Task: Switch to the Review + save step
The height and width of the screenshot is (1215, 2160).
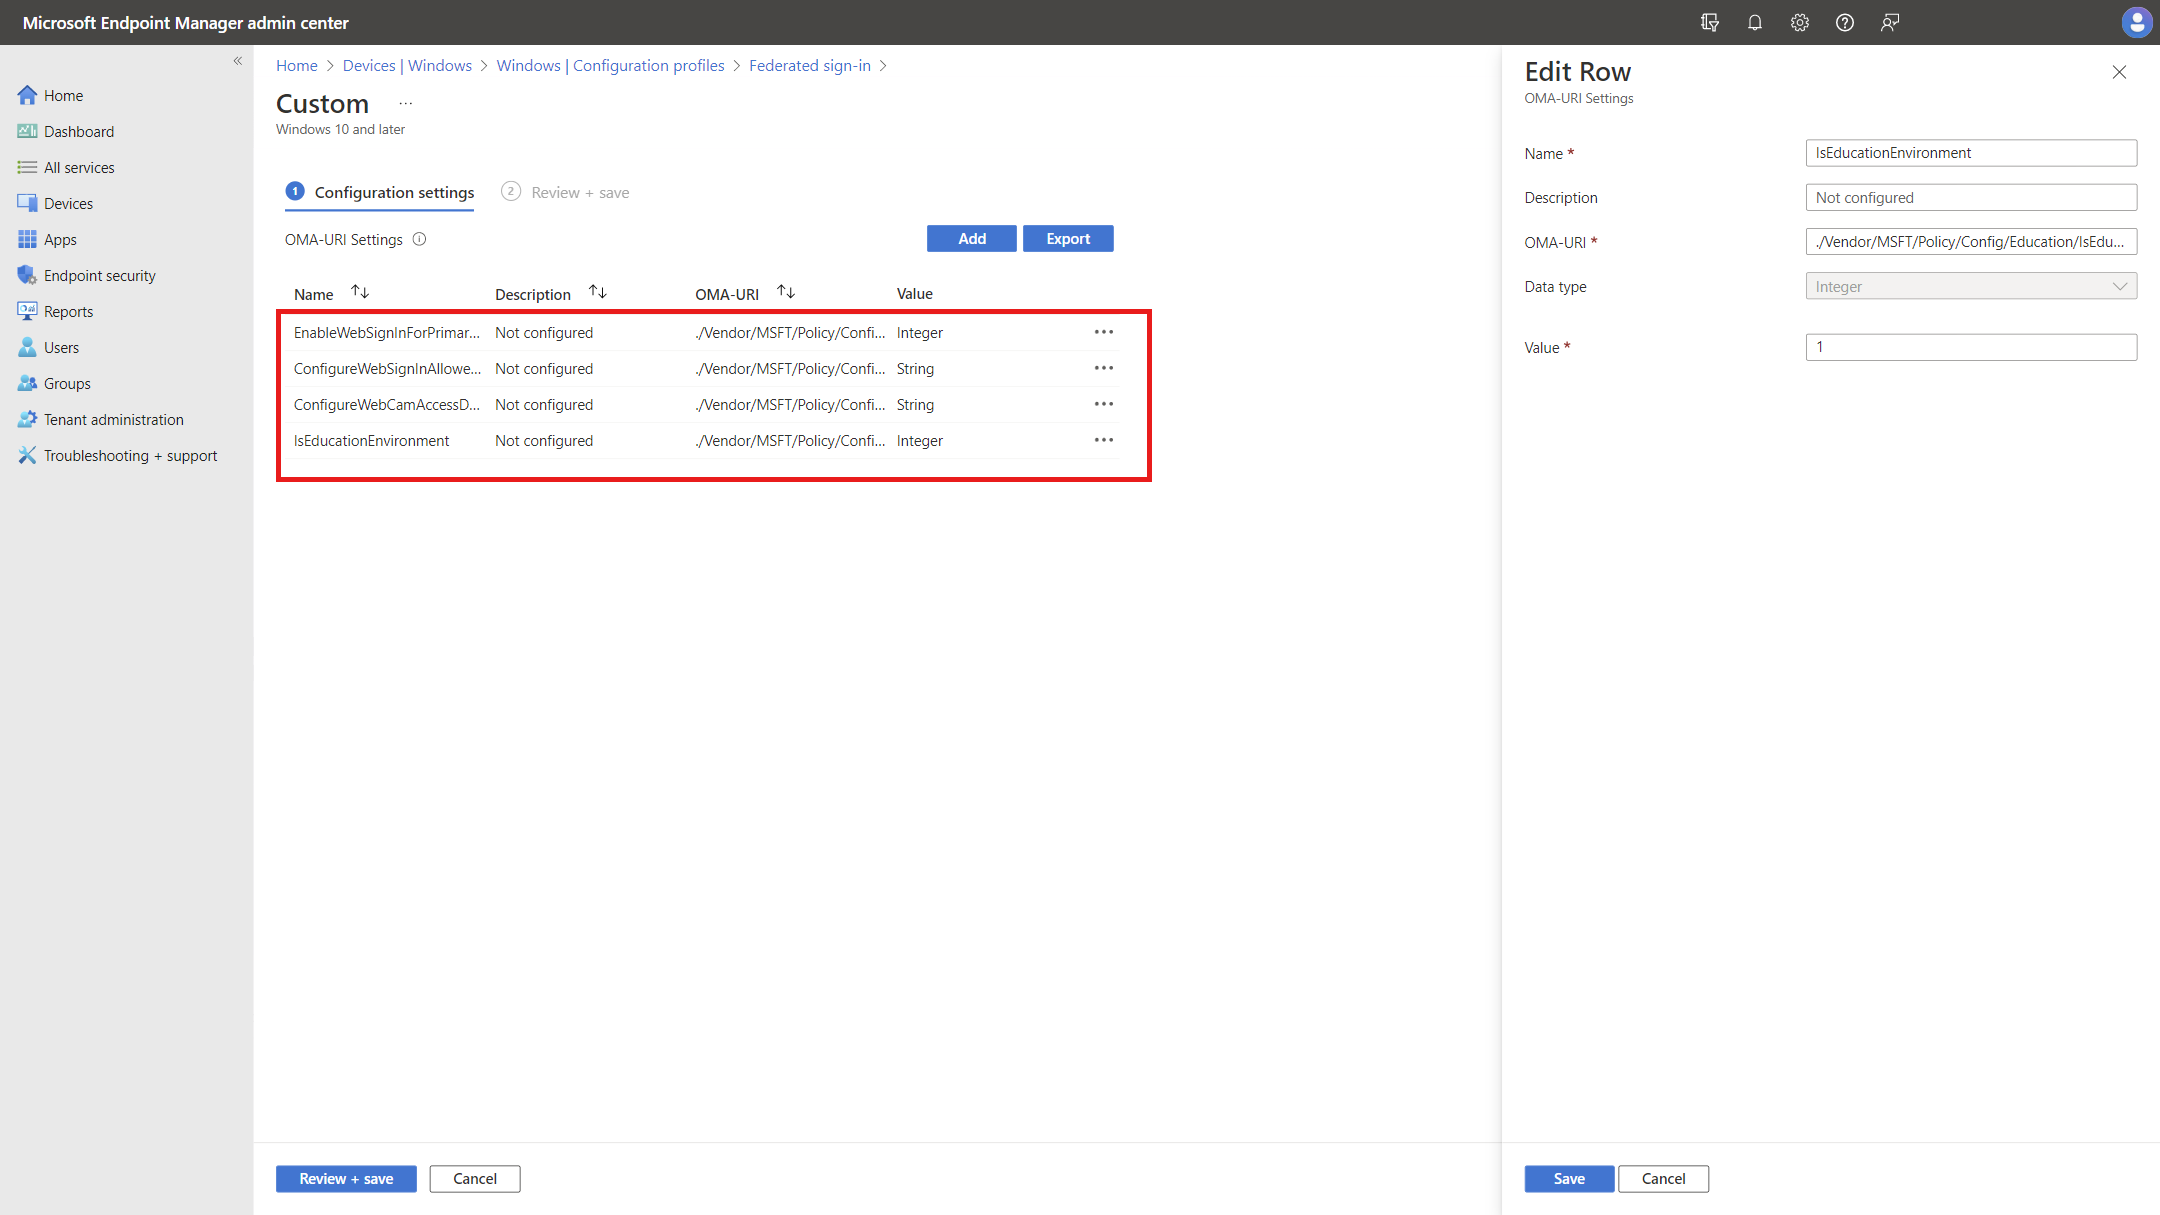Action: coord(579,192)
